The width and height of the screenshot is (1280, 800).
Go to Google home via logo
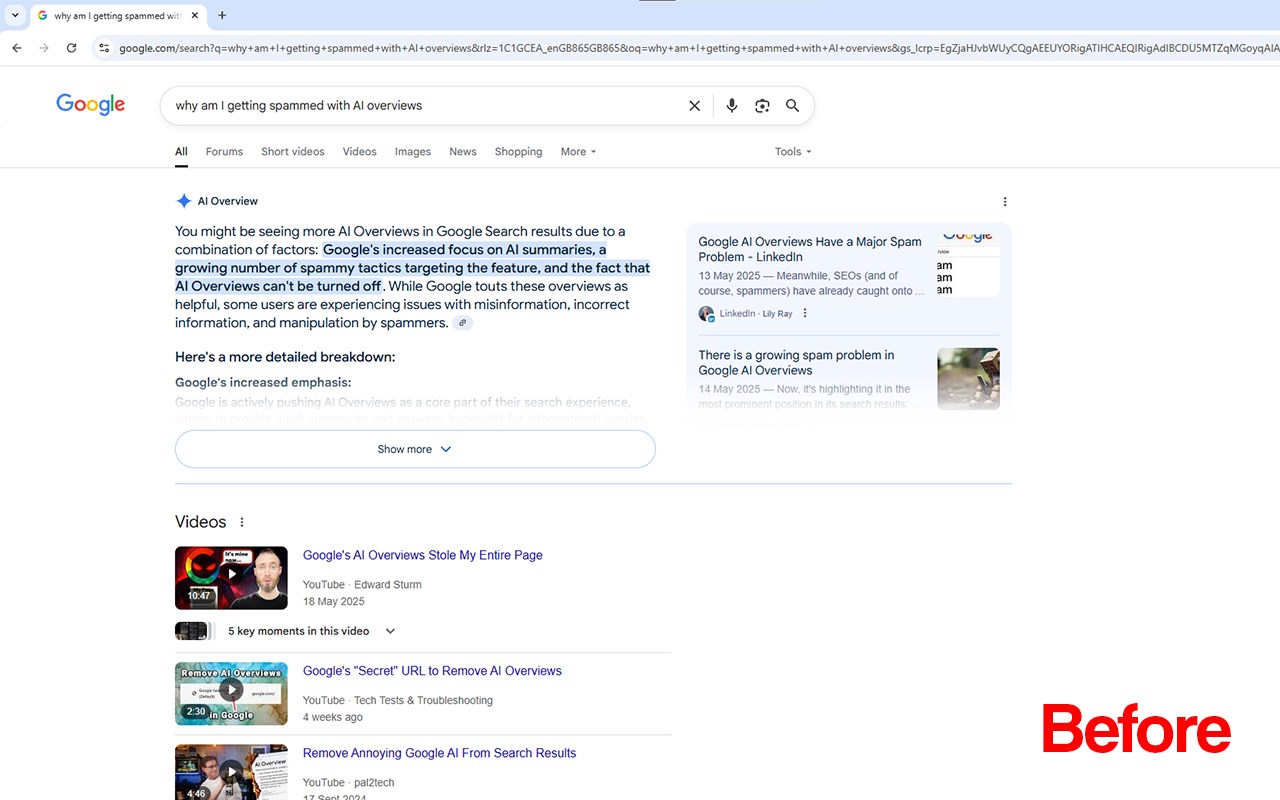coord(91,105)
